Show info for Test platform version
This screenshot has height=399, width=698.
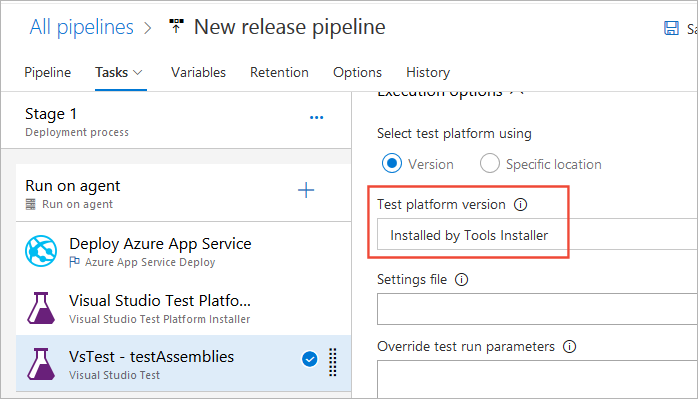(x=520, y=204)
